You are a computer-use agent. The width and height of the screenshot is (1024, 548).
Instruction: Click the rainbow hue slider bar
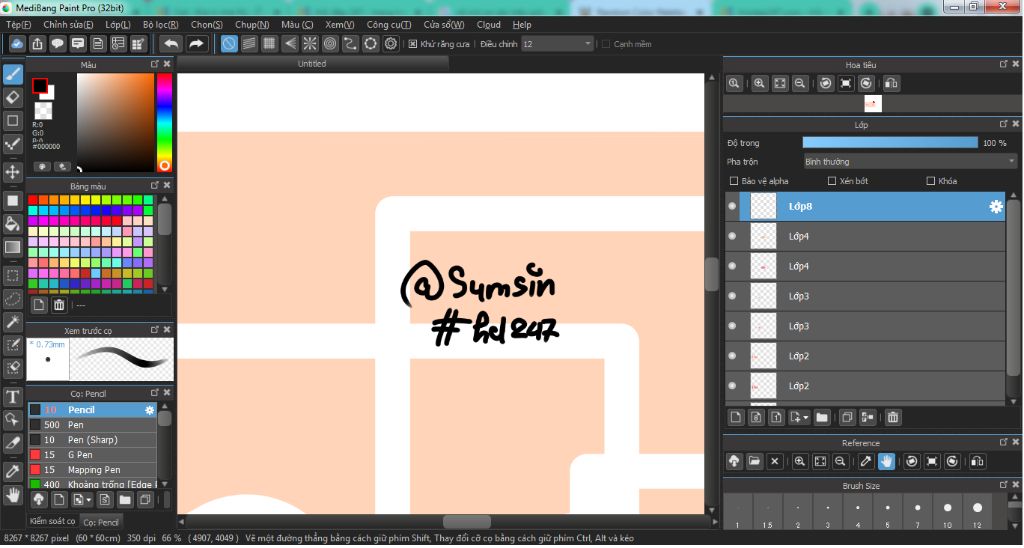[165, 122]
